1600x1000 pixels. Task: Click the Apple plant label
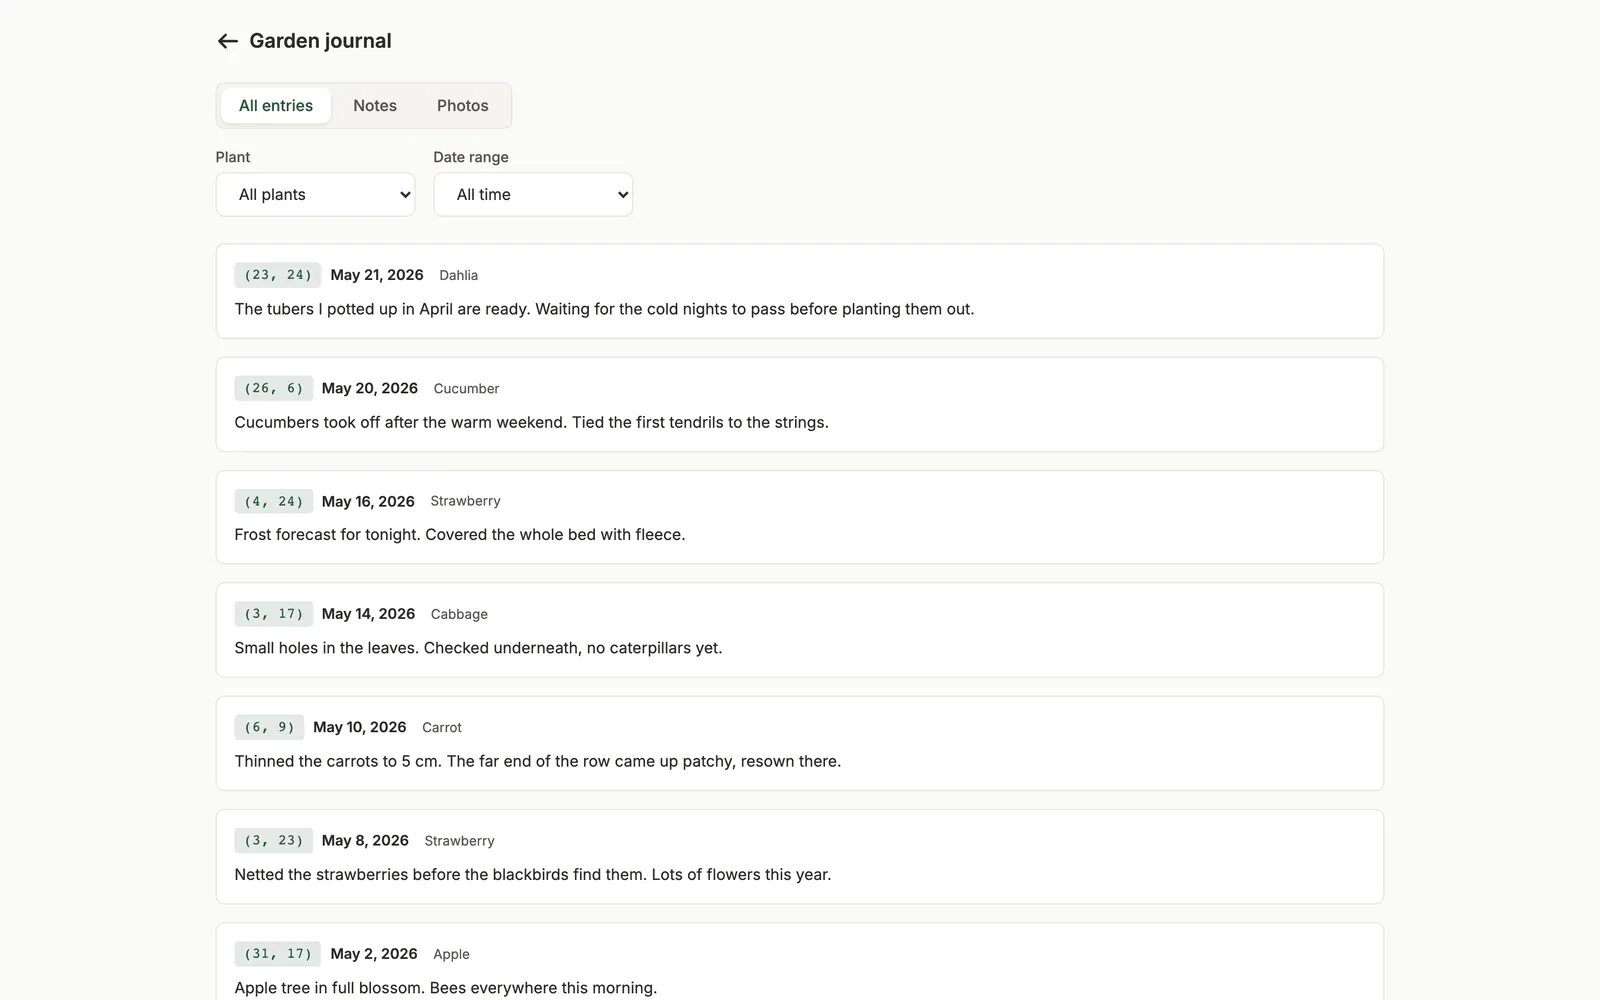(x=451, y=954)
